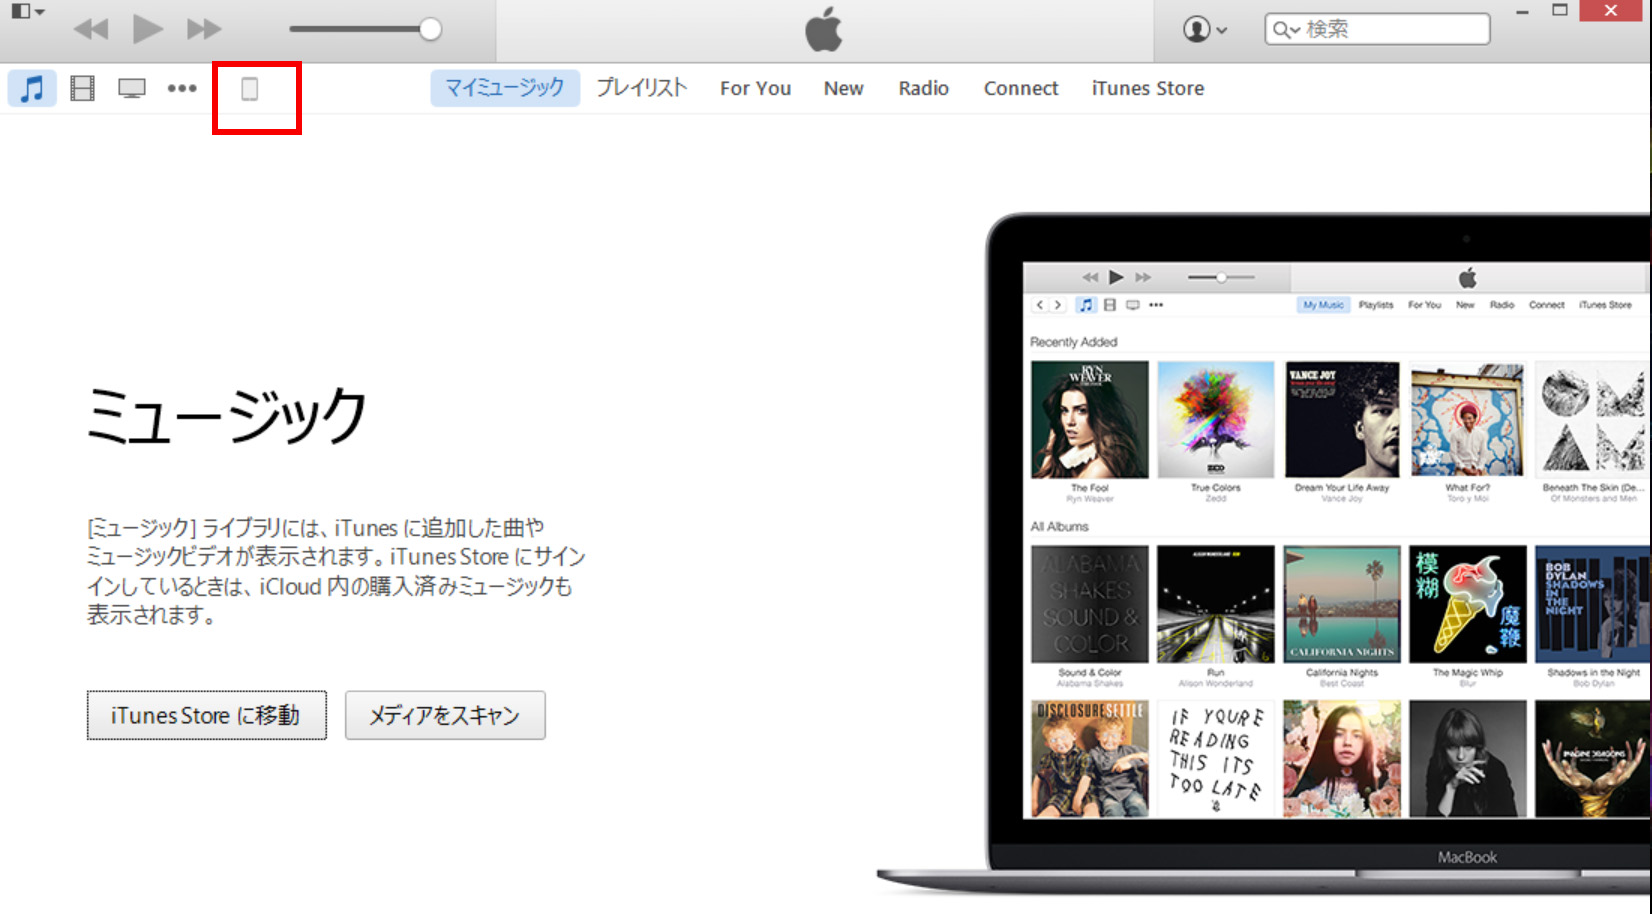Click the Play button
The height and width of the screenshot is (914, 1652).
[x=148, y=29]
